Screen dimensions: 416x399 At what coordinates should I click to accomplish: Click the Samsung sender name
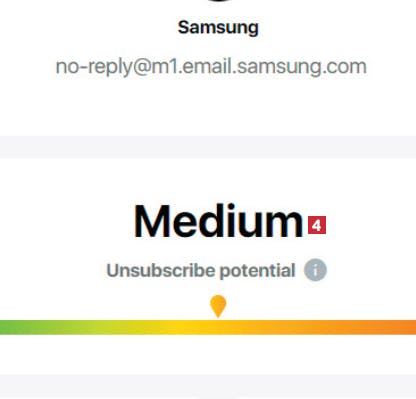click(218, 27)
